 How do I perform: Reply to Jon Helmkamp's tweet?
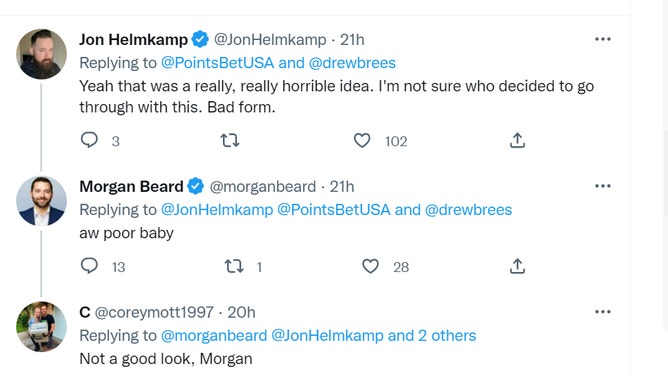(x=89, y=140)
